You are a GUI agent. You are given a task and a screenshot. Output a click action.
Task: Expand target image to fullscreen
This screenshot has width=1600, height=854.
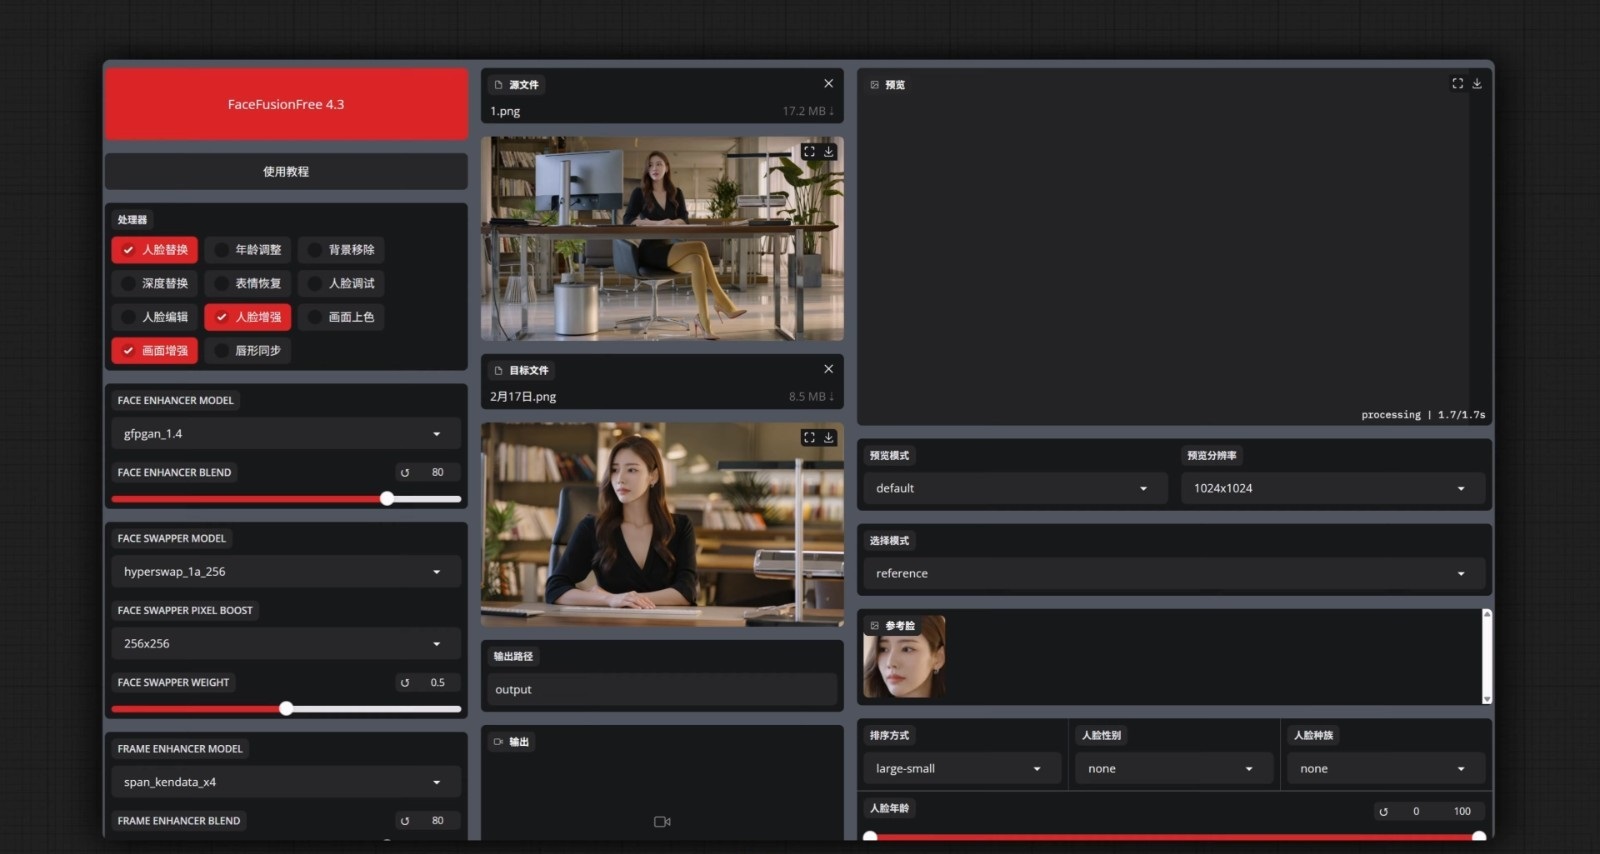click(809, 438)
